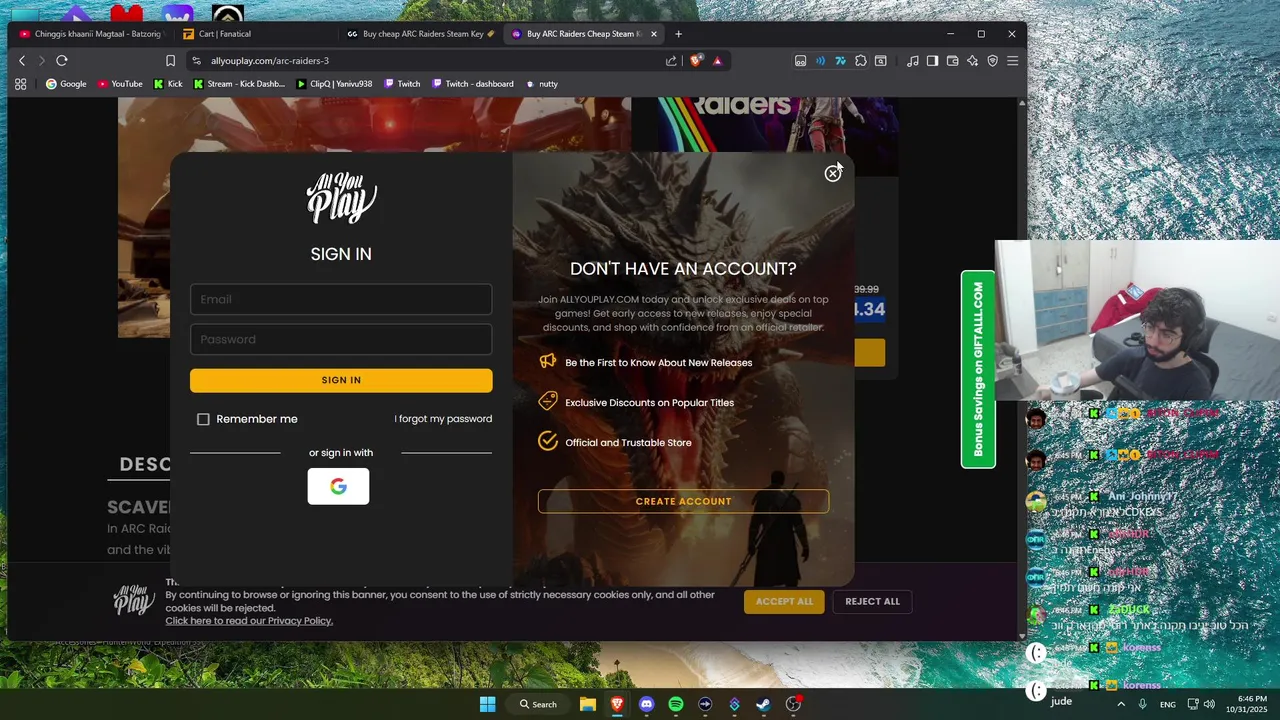Open the browser hamburger menu

(1012, 61)
